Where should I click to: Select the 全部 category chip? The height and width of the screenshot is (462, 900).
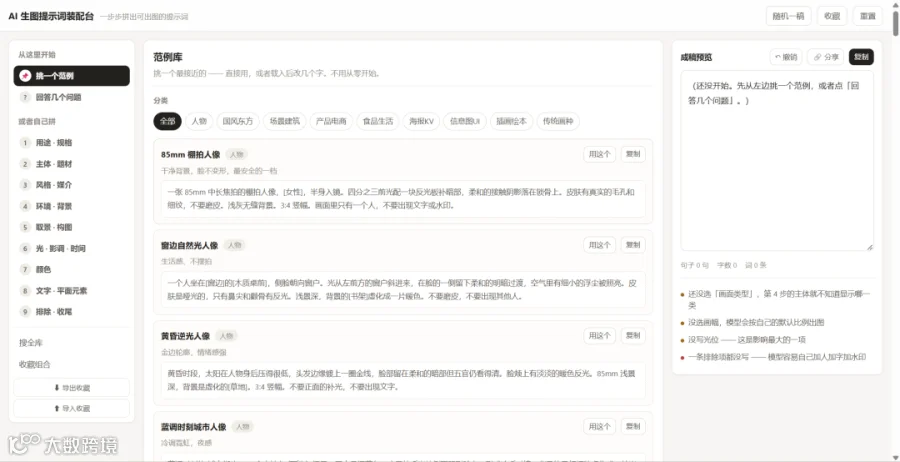coord(167,122)
